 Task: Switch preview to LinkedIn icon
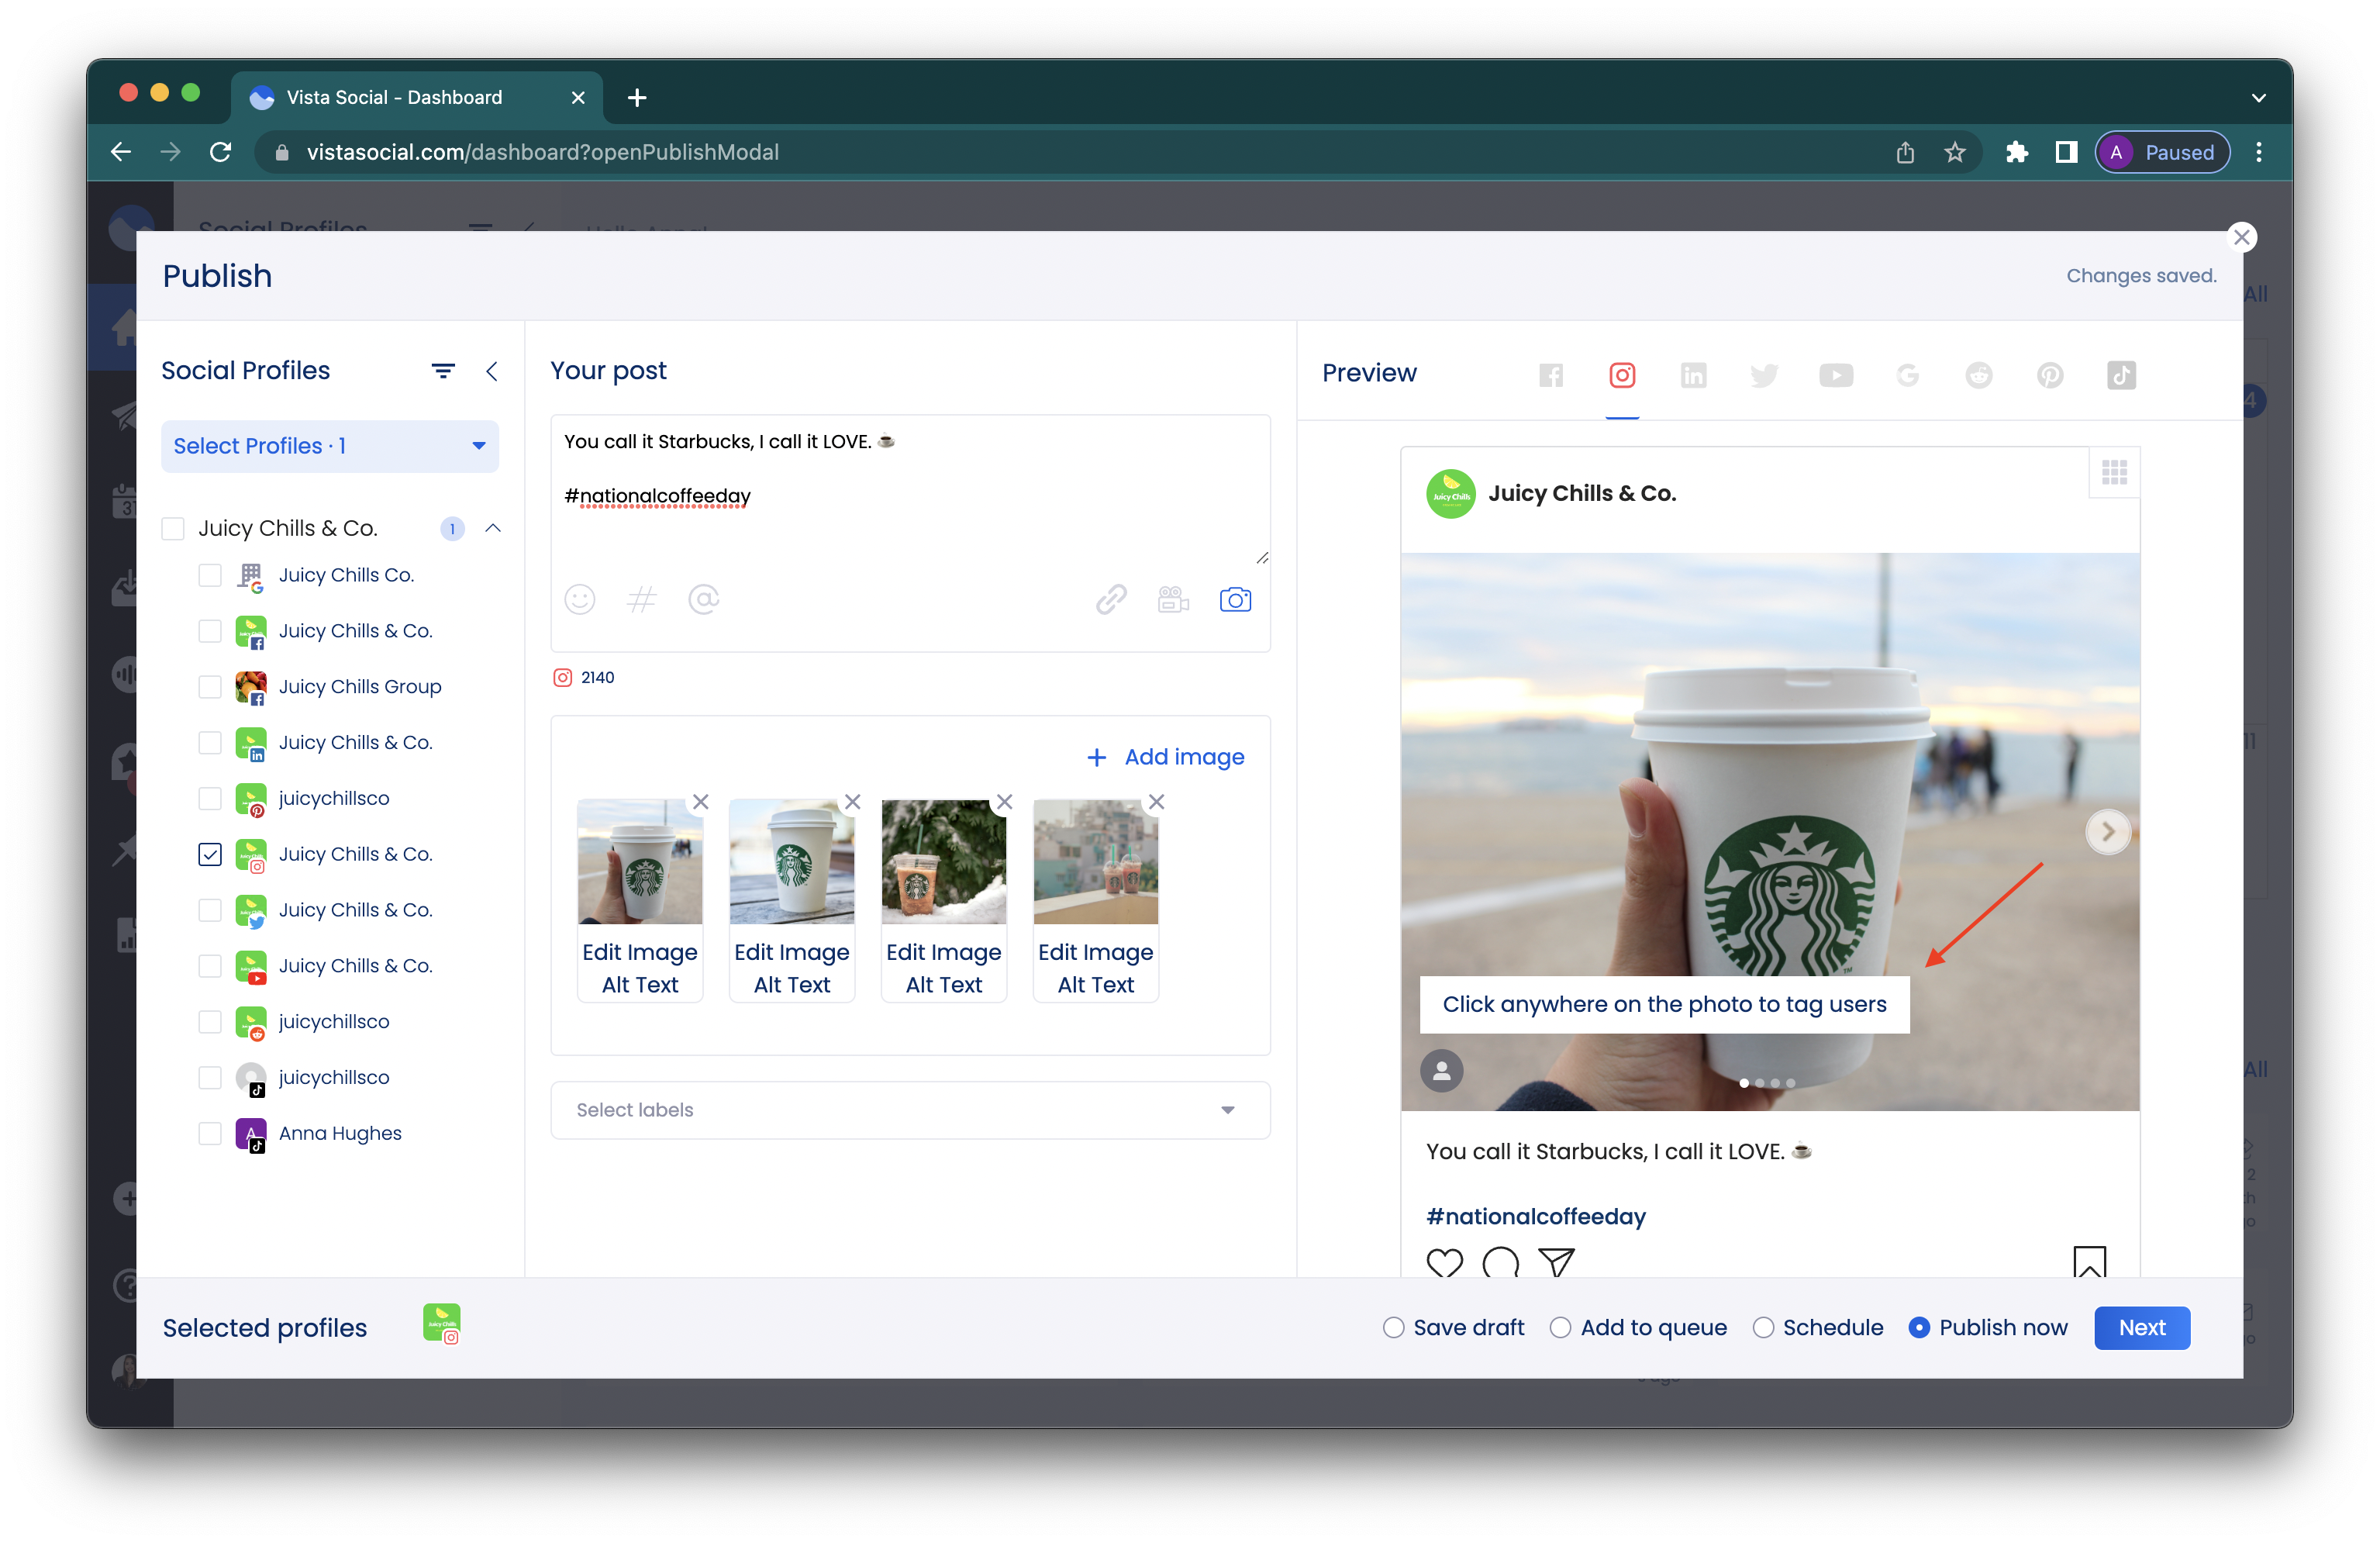pyautogui.click(x=1693, y=375)
